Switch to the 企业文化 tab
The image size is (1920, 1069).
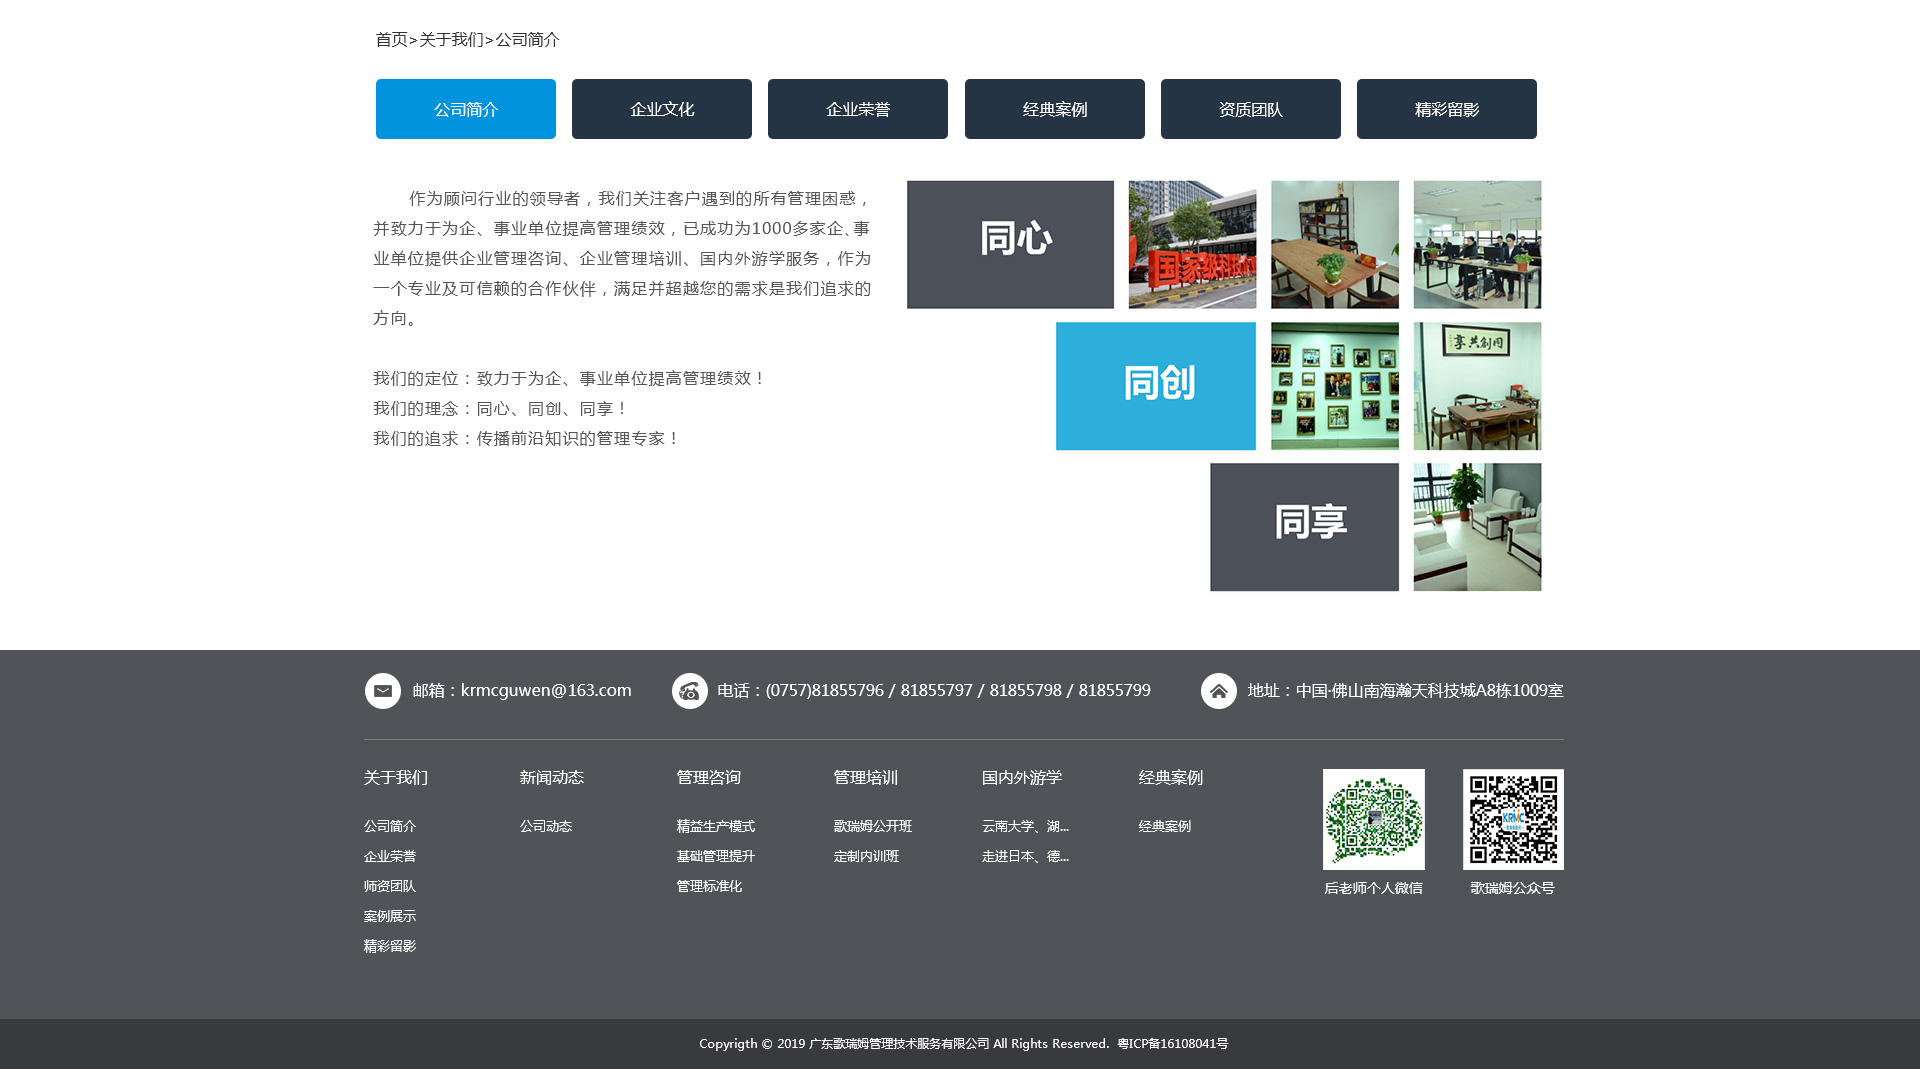[x=662, y=109]
